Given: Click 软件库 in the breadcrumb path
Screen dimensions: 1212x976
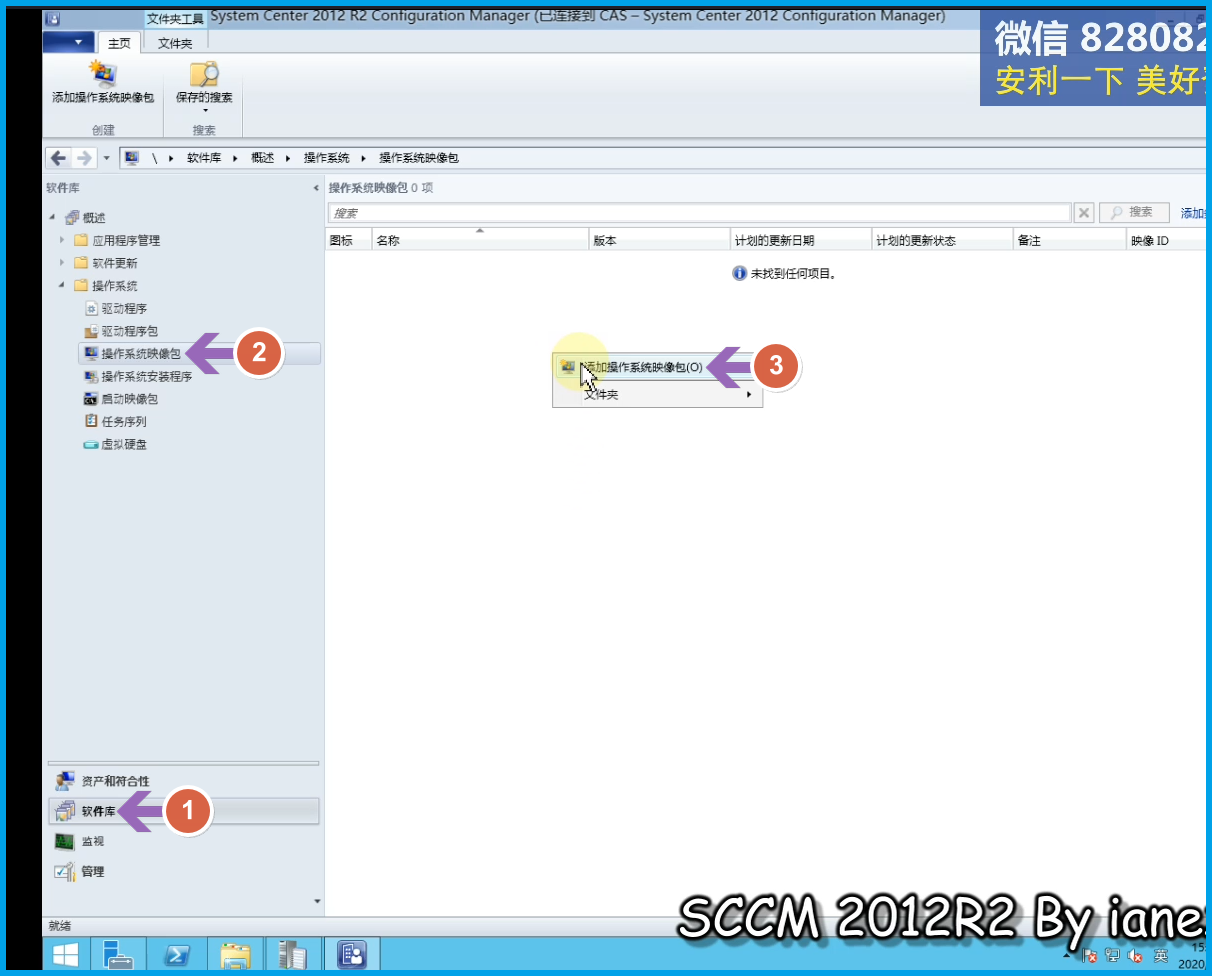Looking at the screenshot, I should pos(204,158).
